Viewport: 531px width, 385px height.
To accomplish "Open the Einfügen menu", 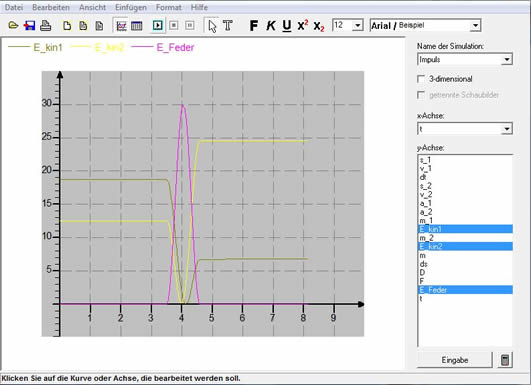I will [131, 7].
